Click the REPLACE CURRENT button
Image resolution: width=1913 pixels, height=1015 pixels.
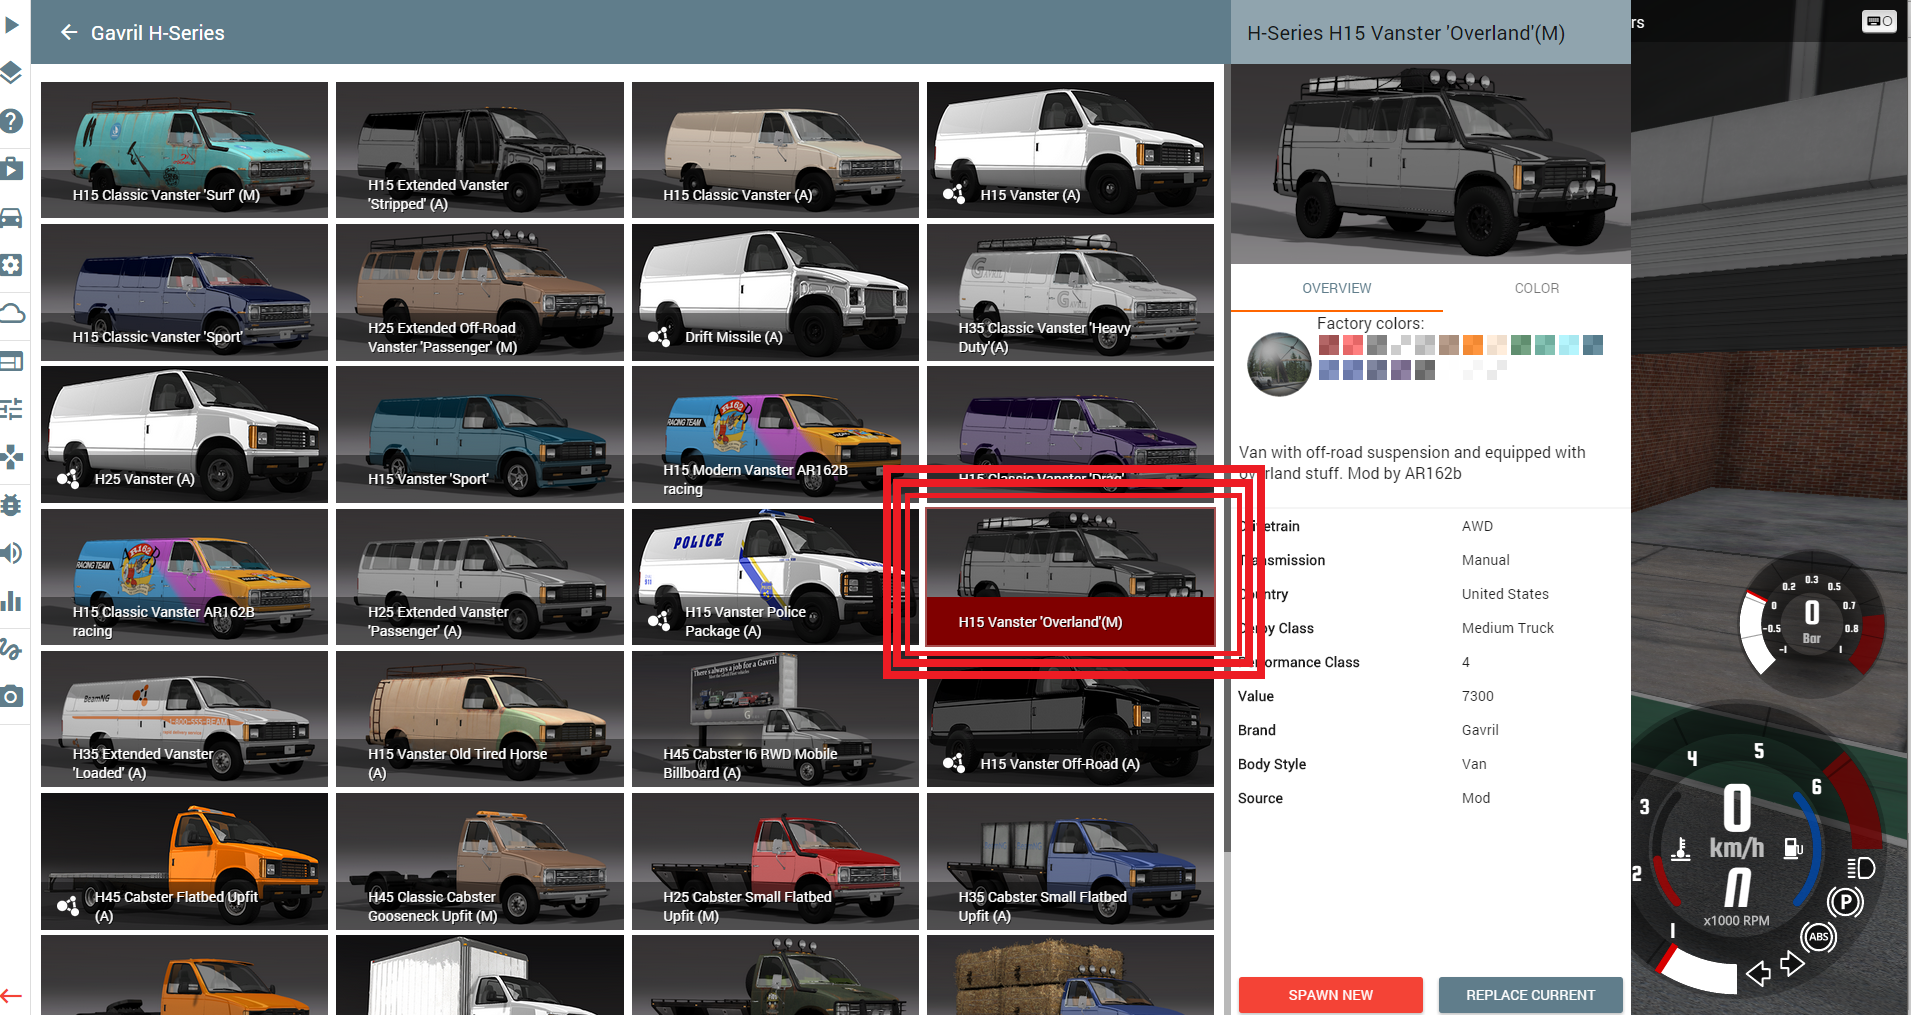click(1530, 995)
